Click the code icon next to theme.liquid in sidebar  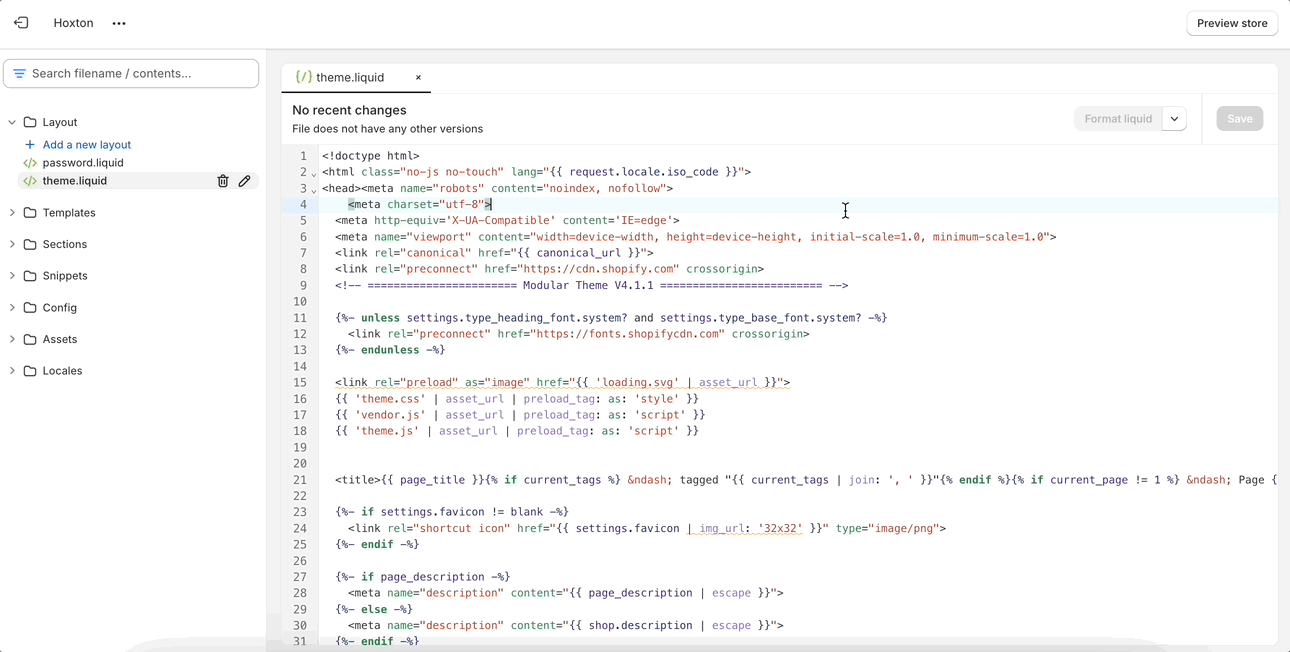(30, 181)
